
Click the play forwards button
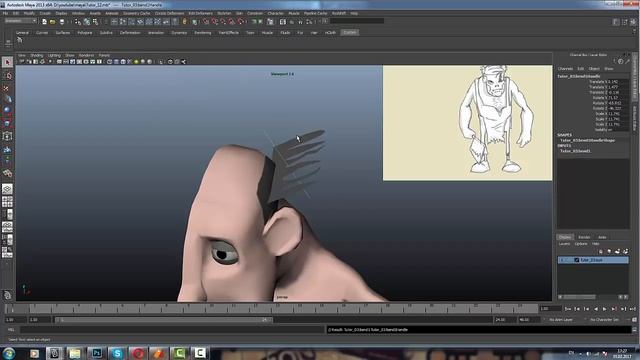(605, 309)
